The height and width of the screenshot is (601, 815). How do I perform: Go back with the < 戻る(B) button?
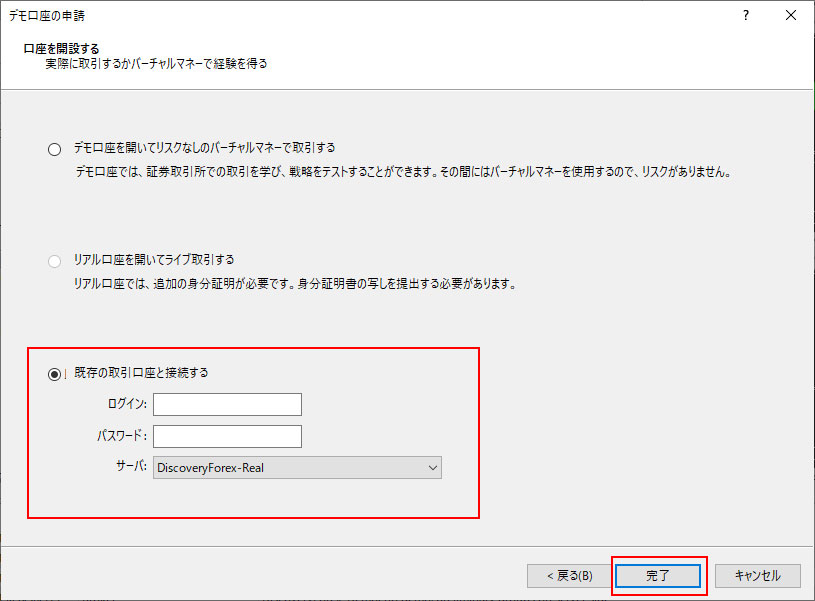click(x=568, y=576)
